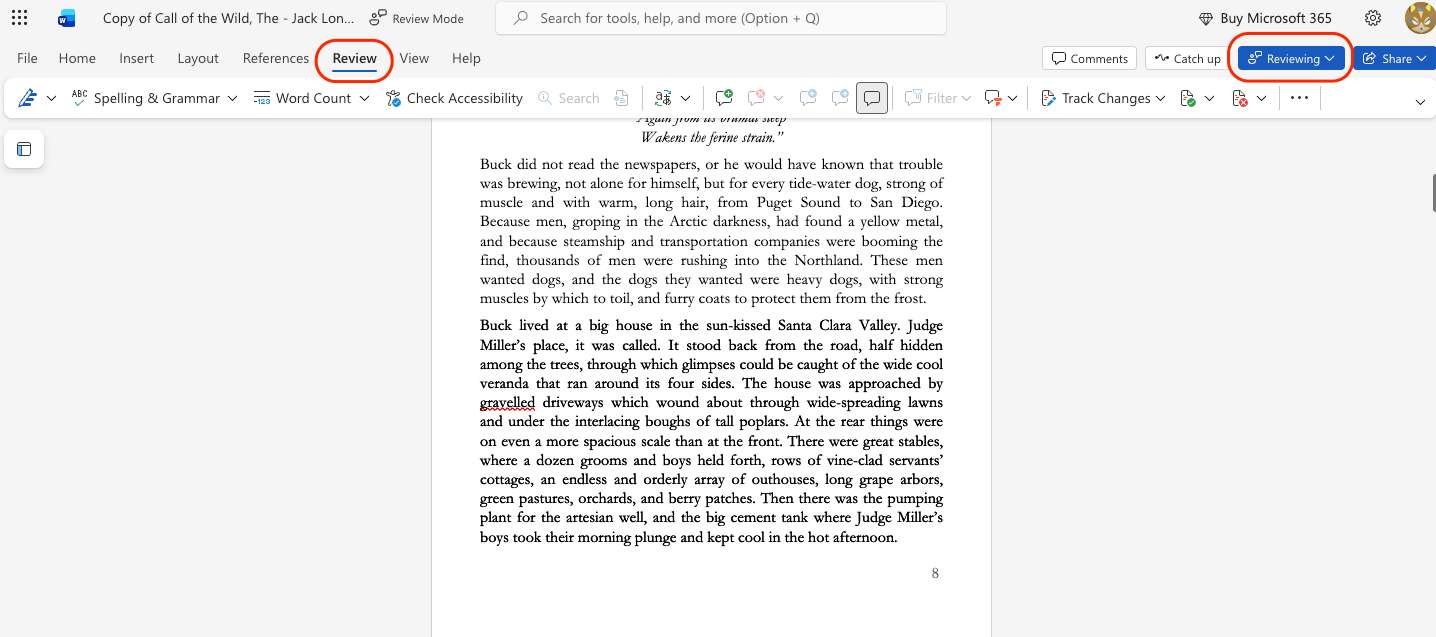Image resolution: width=1436 pixels, height=637 pixels.
Task: Select the Review tab
Action: click(355, 58)
